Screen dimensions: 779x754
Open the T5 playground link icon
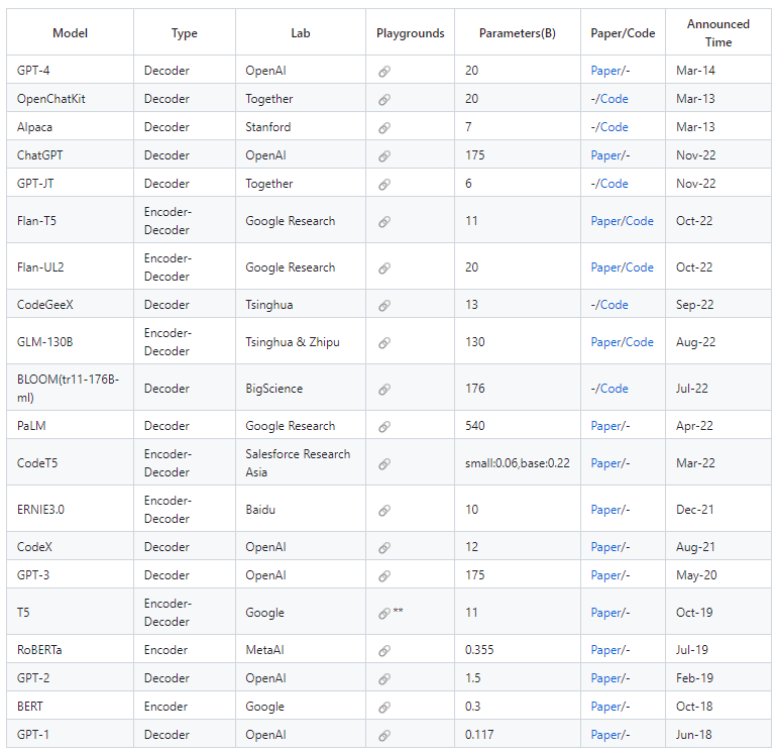tap(384, 613)
